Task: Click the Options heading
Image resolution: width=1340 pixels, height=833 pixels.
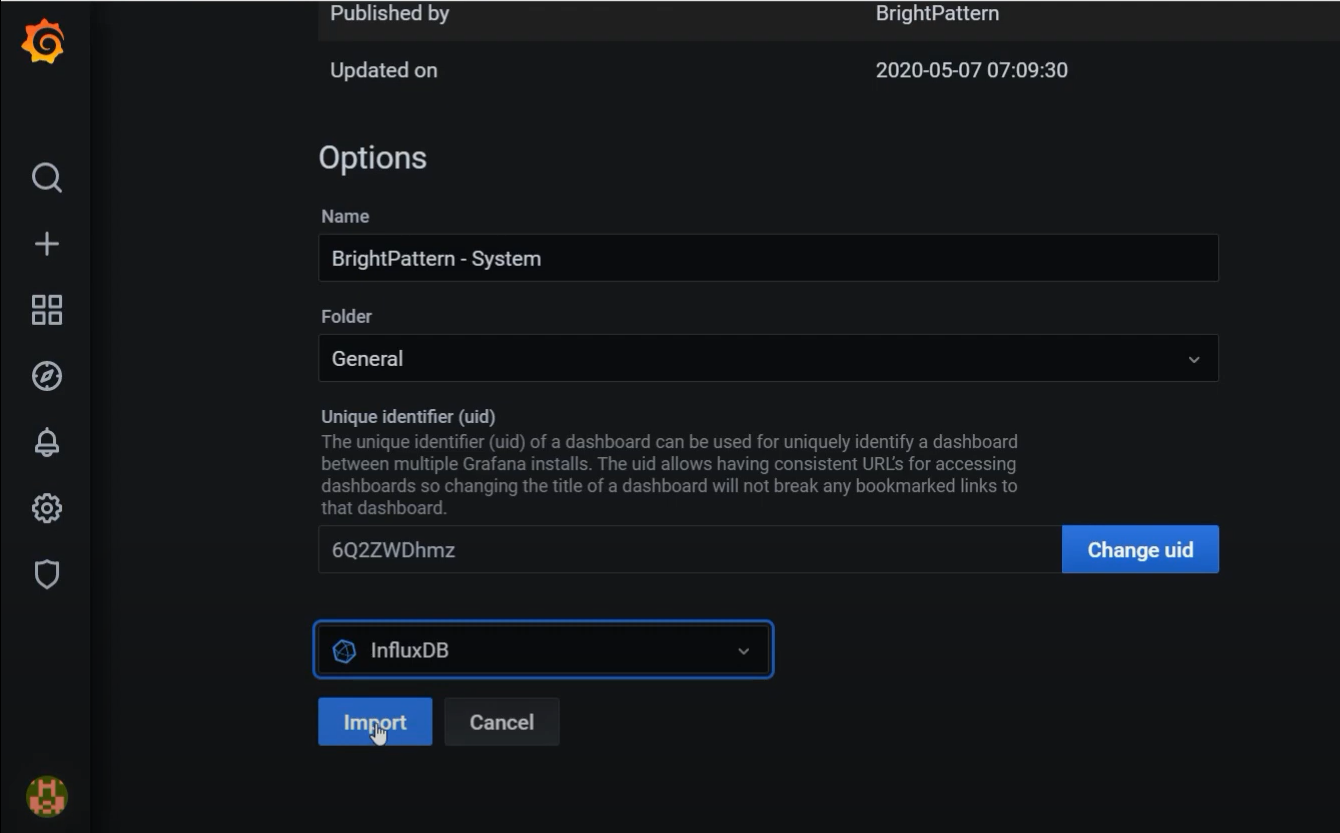Action: pyautogui.click(x=373, y=158)
